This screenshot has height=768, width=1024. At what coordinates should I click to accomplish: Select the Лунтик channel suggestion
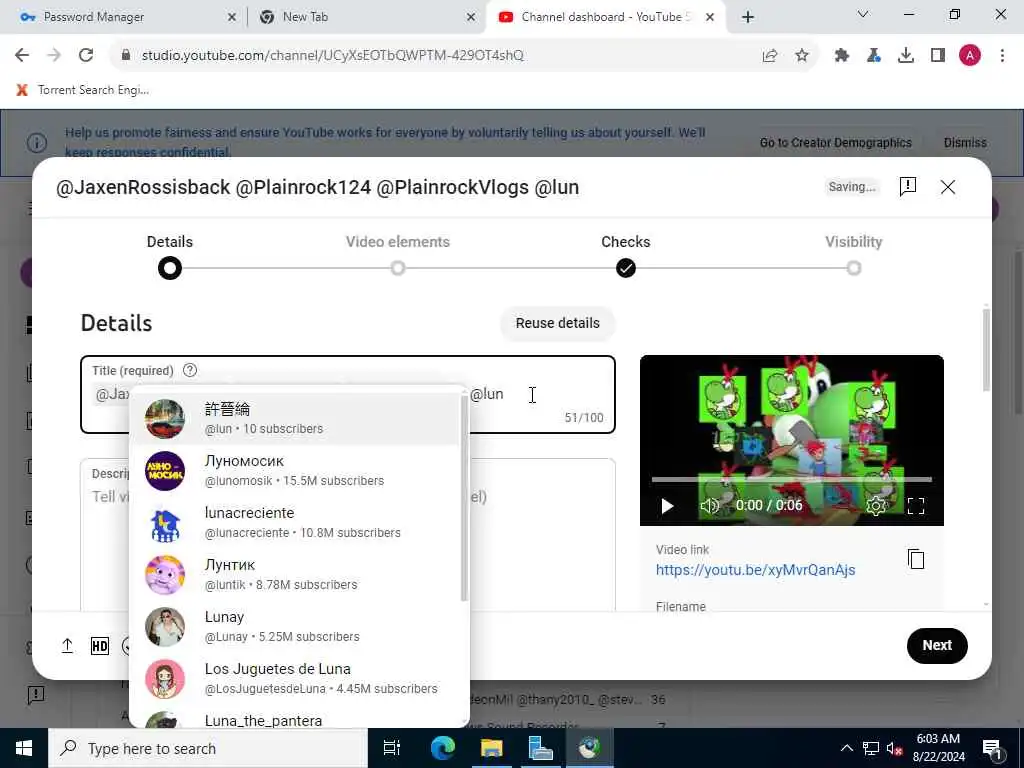(295, 575)
